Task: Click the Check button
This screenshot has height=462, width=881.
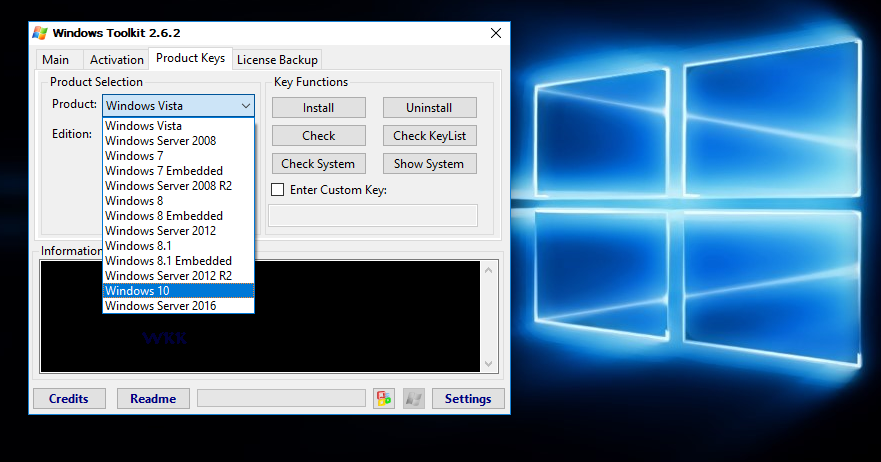Action: point(319,135)
